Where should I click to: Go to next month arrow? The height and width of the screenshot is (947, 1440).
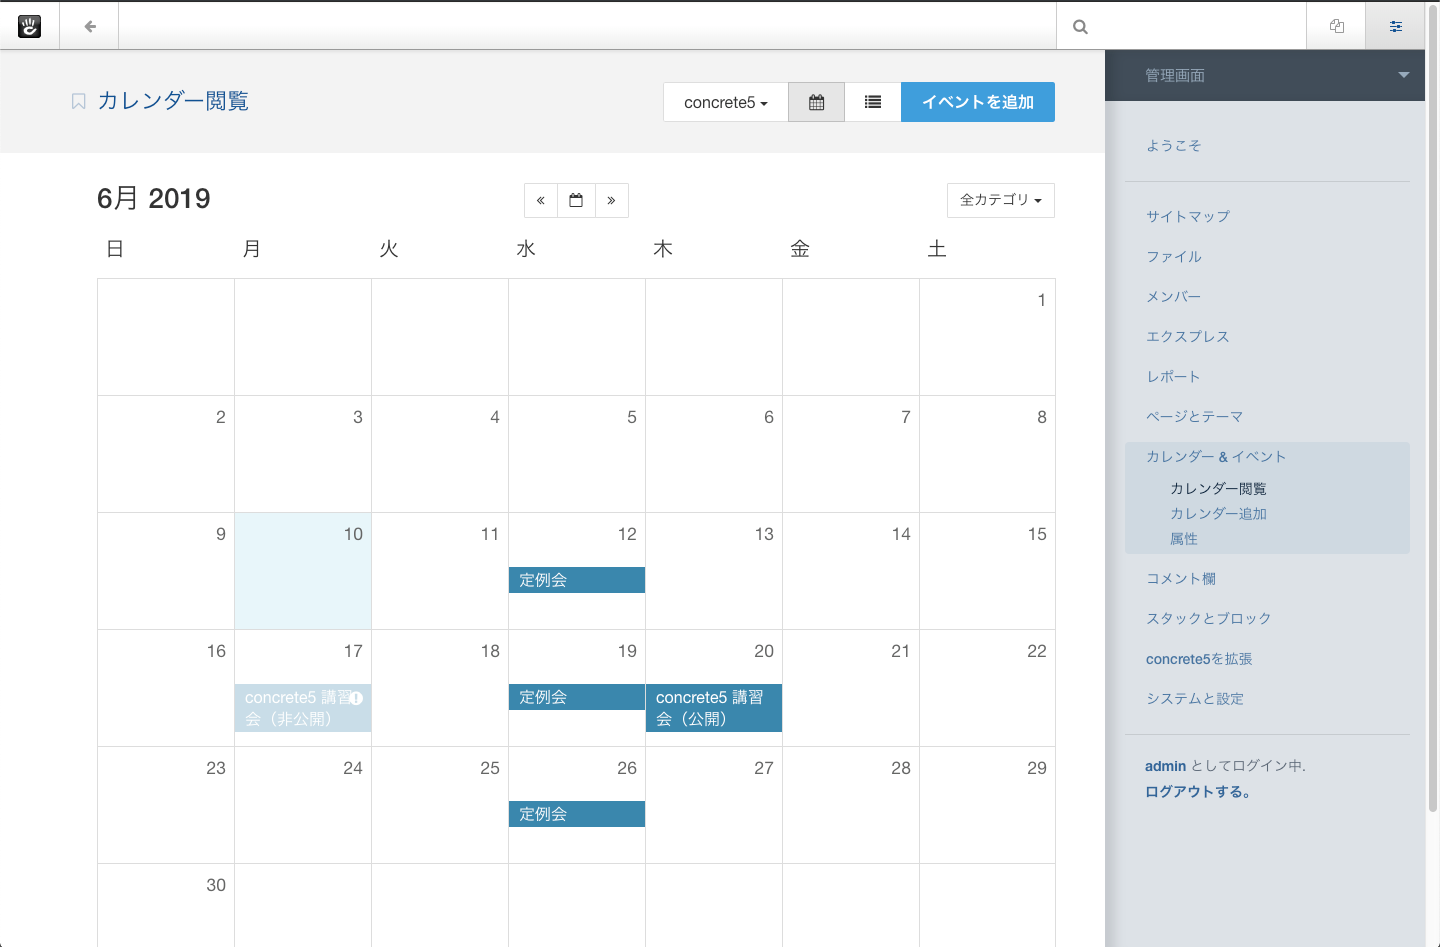(x=611, y=200)
